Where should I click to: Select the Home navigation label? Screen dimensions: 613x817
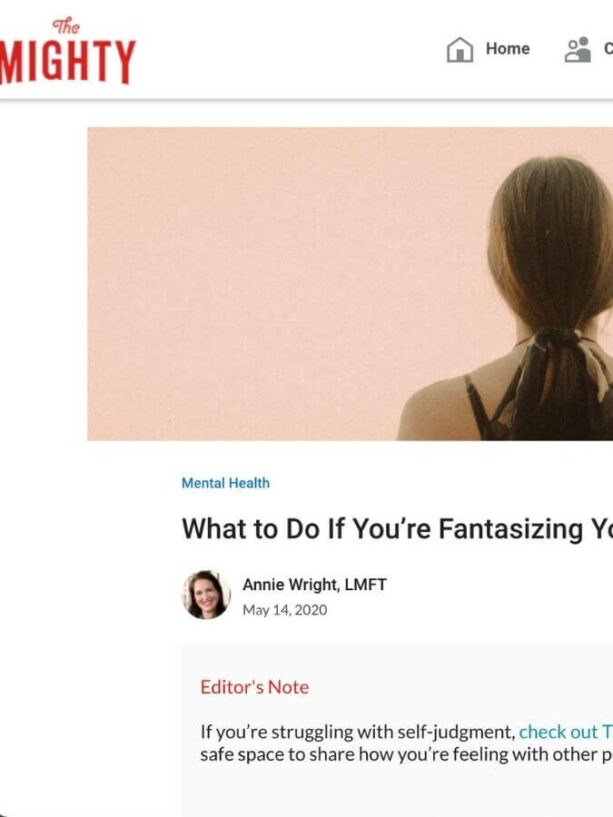point(508,48)
